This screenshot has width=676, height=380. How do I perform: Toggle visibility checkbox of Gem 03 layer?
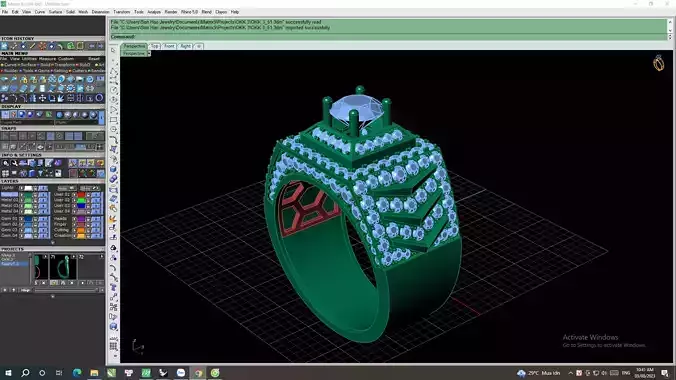(21, 230)
